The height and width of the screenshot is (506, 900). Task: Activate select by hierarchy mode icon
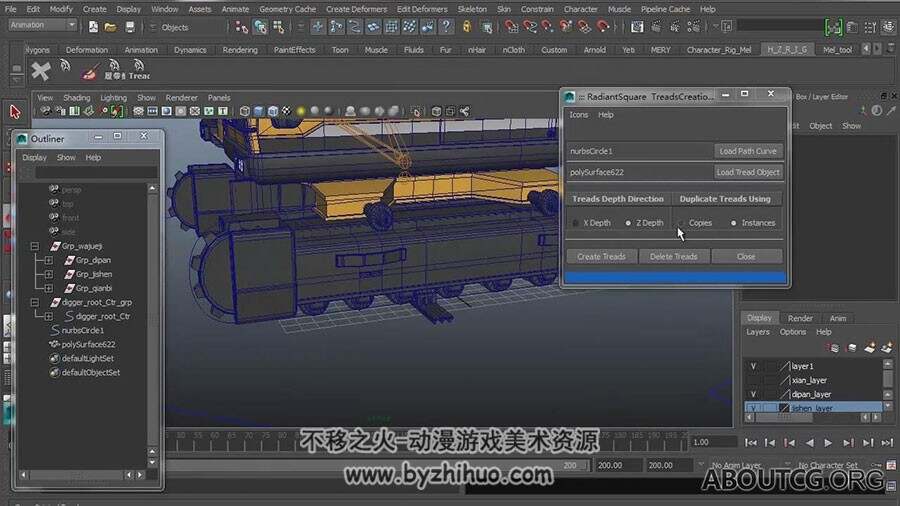tap(242, 27)
